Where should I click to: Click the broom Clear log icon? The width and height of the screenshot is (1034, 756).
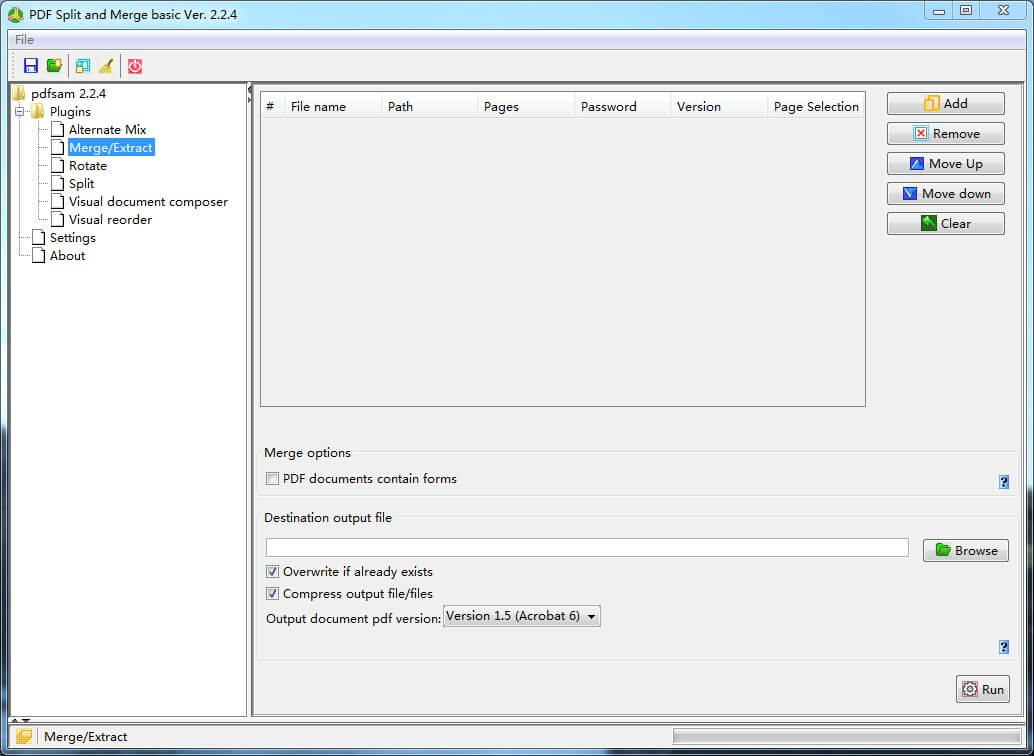pyautogui.click(x=106, y=65)
